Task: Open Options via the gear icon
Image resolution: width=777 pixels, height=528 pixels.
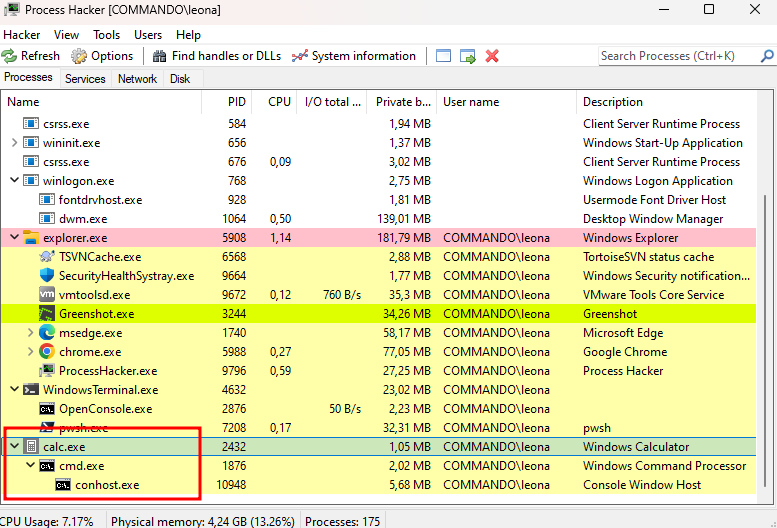Action: [x=79, y=56]
